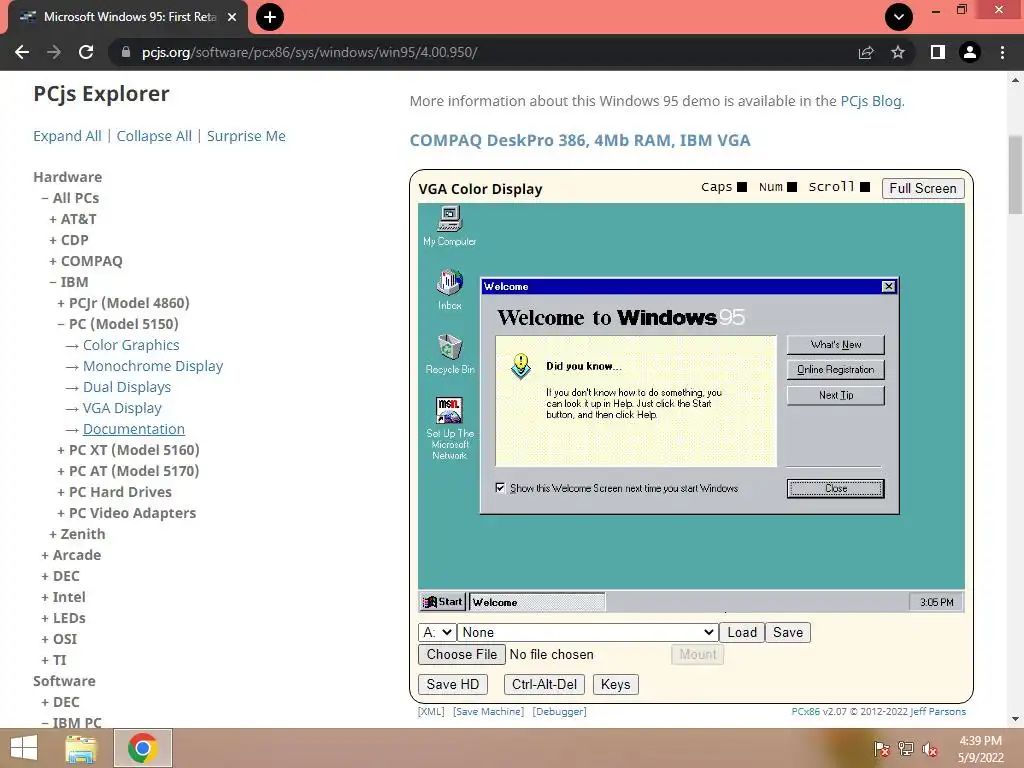Enter Full Screen mode

coord(923,188)
